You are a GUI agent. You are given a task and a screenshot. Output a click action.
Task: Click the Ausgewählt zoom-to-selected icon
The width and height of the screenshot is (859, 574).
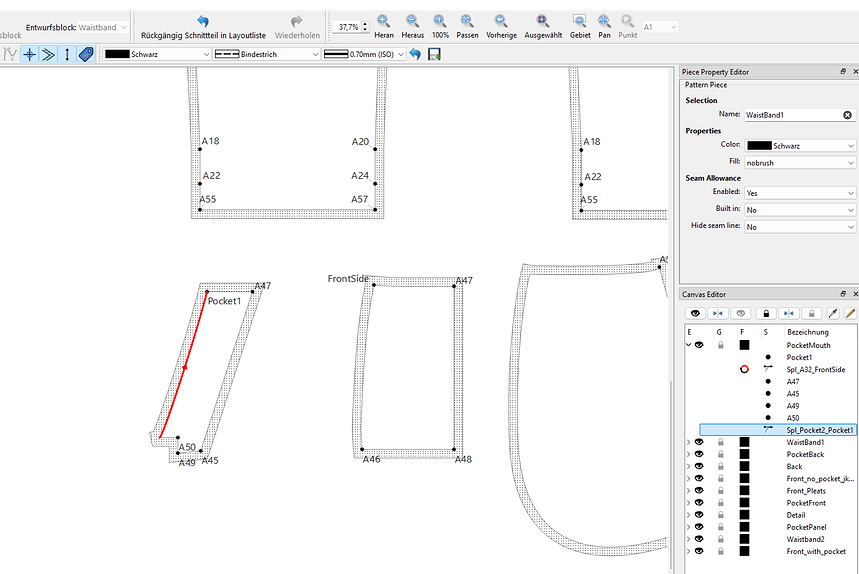click(x=542, y=21)
